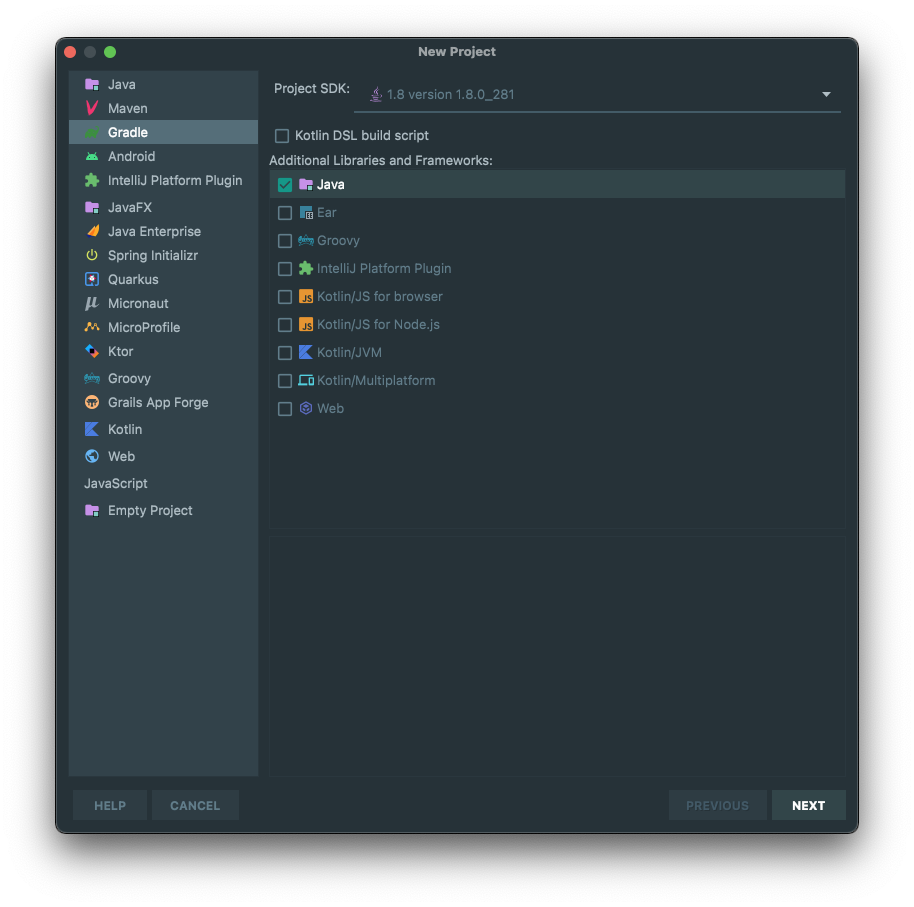Select the Android robot icon
Screen dimensions: 914x907
90,156
